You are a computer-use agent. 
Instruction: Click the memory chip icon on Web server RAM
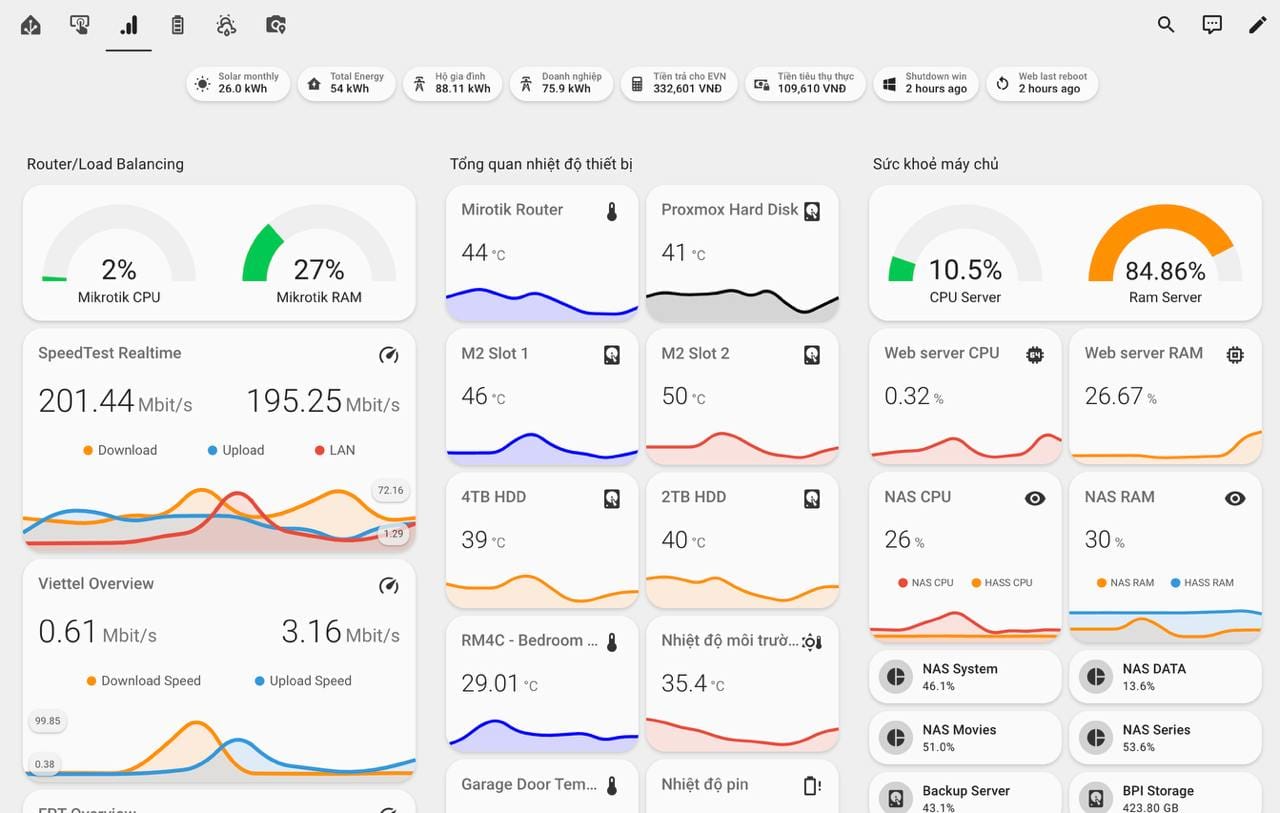click(x=1235, y=355)
